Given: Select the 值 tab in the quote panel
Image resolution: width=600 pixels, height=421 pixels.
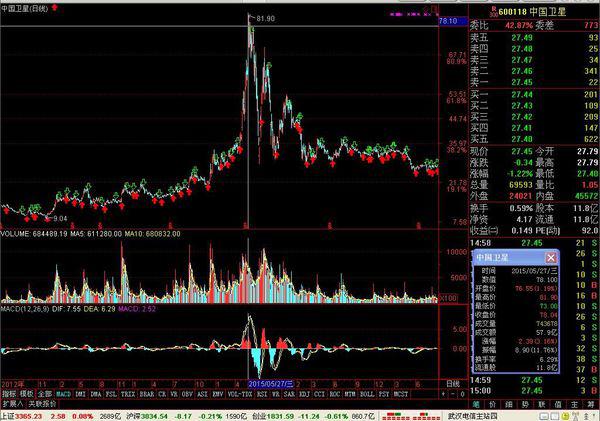Looking at the screenshot, I should click(x=558, y=404).
